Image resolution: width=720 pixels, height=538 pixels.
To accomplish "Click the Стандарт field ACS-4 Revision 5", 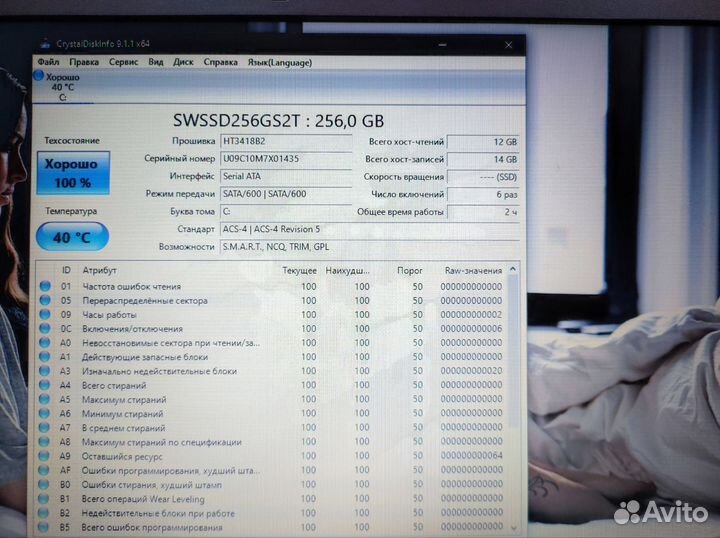I will 370,229.
